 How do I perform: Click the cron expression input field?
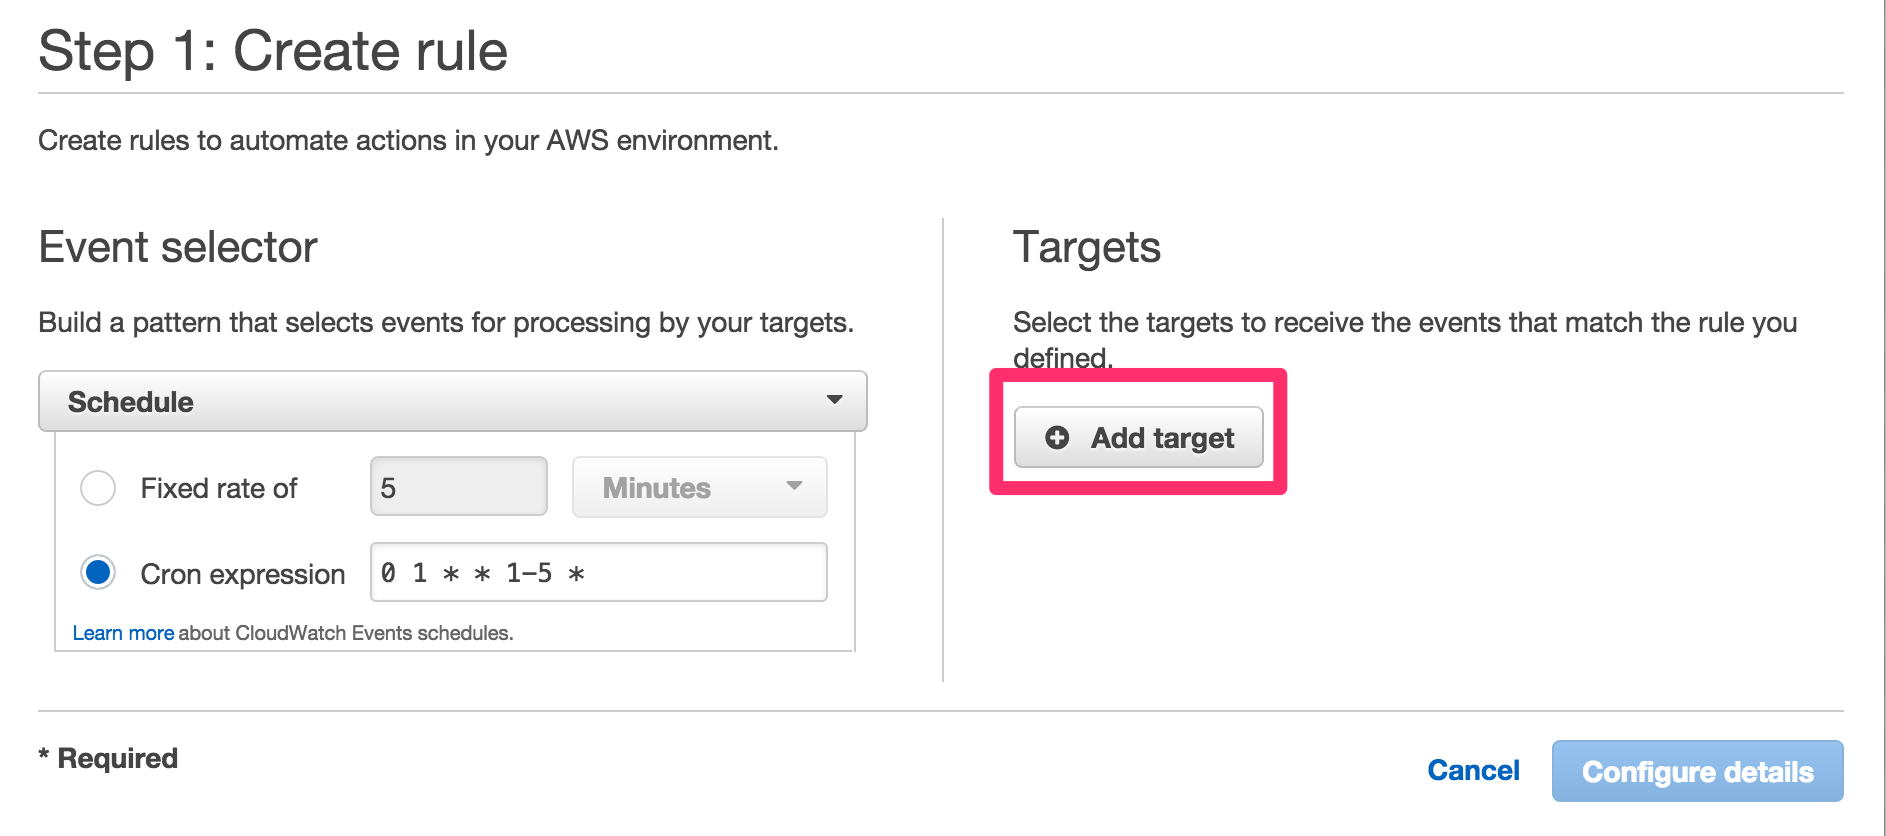click(598, 572)
